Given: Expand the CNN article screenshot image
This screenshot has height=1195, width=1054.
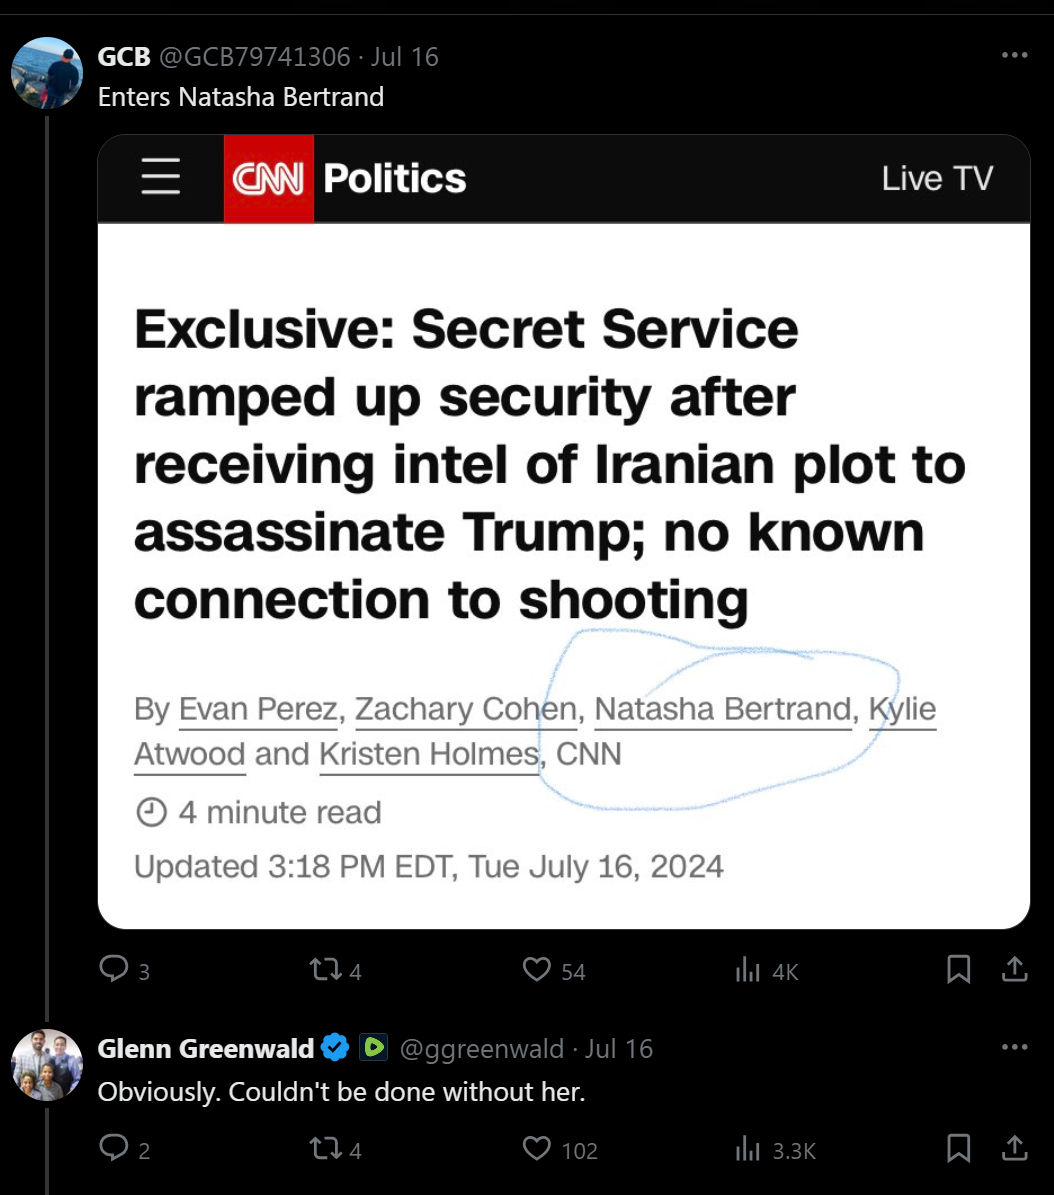Looking at the screenshot, I should point(563,531).
